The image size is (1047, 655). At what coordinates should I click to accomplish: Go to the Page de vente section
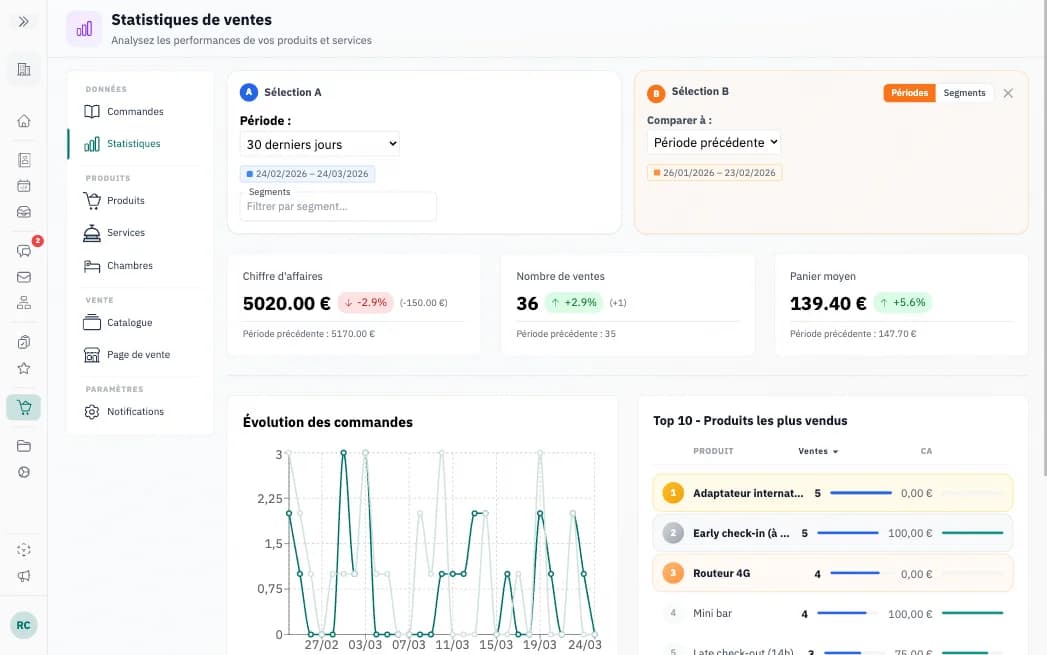pyautogui.click(x=138, y=354)
